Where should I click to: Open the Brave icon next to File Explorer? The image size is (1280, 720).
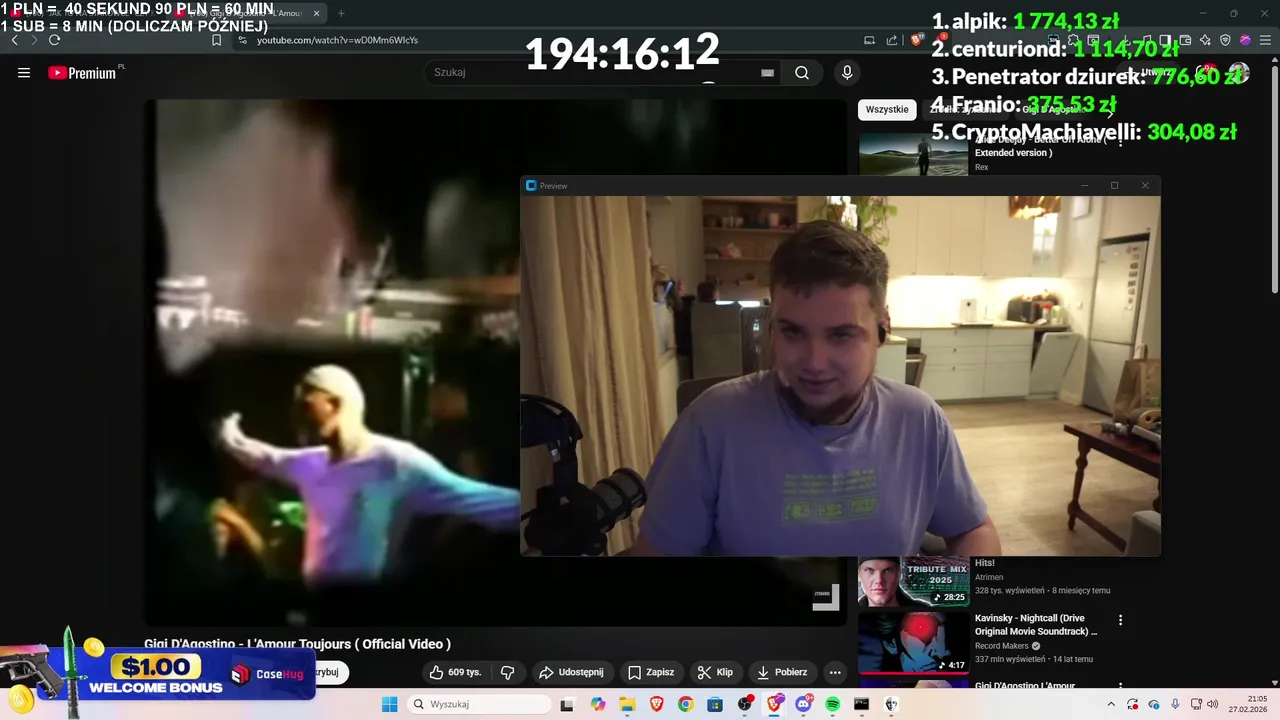(x=657, y=704)
